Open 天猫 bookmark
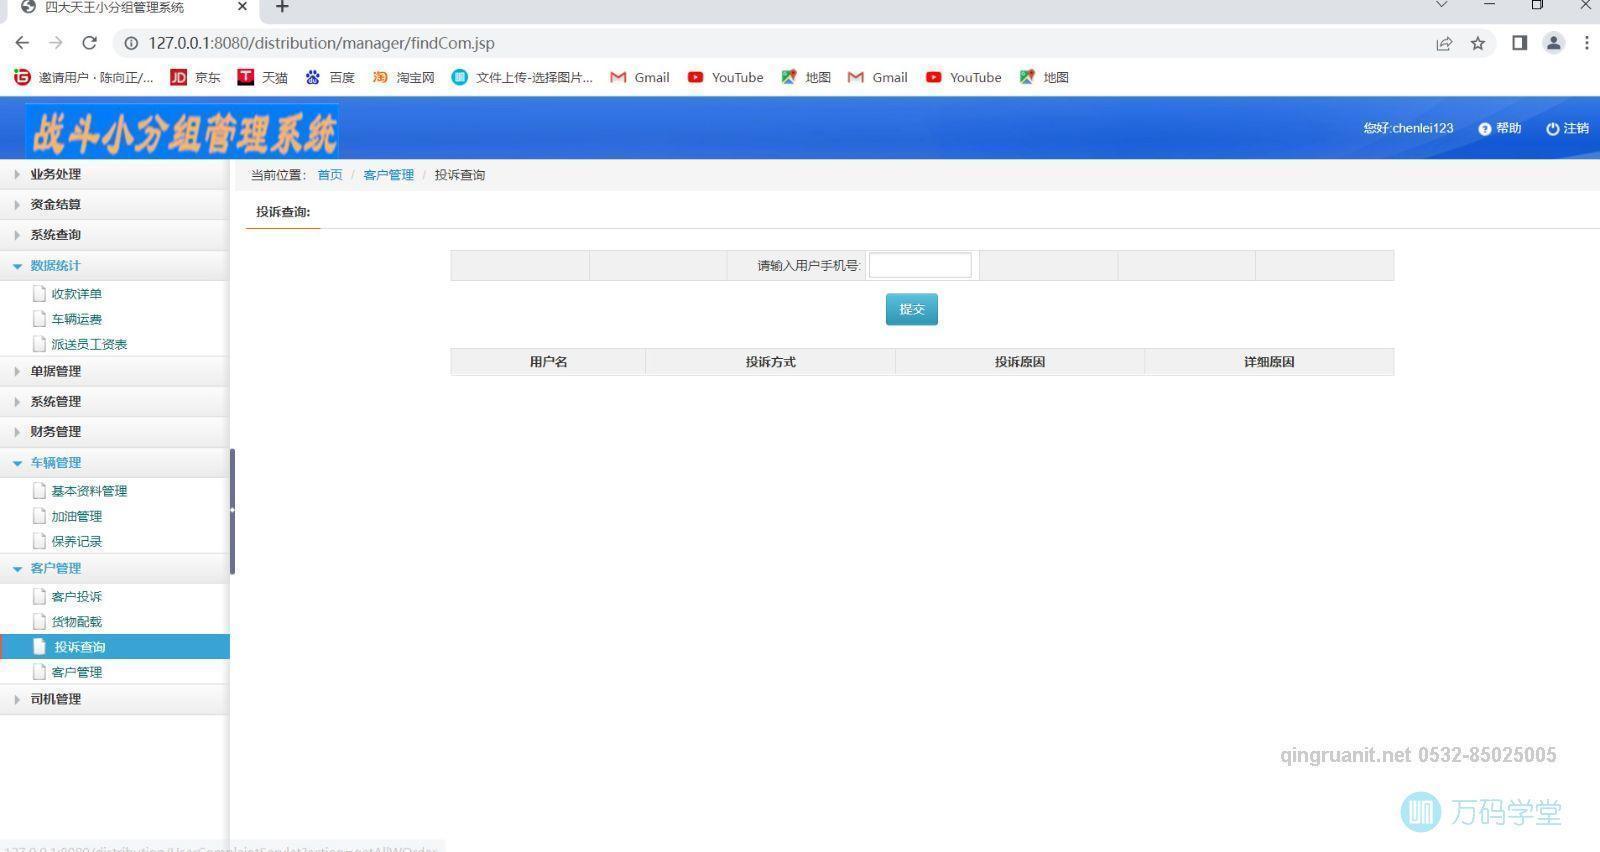This screenshot has height=852, width=1600. click(262, 77)
